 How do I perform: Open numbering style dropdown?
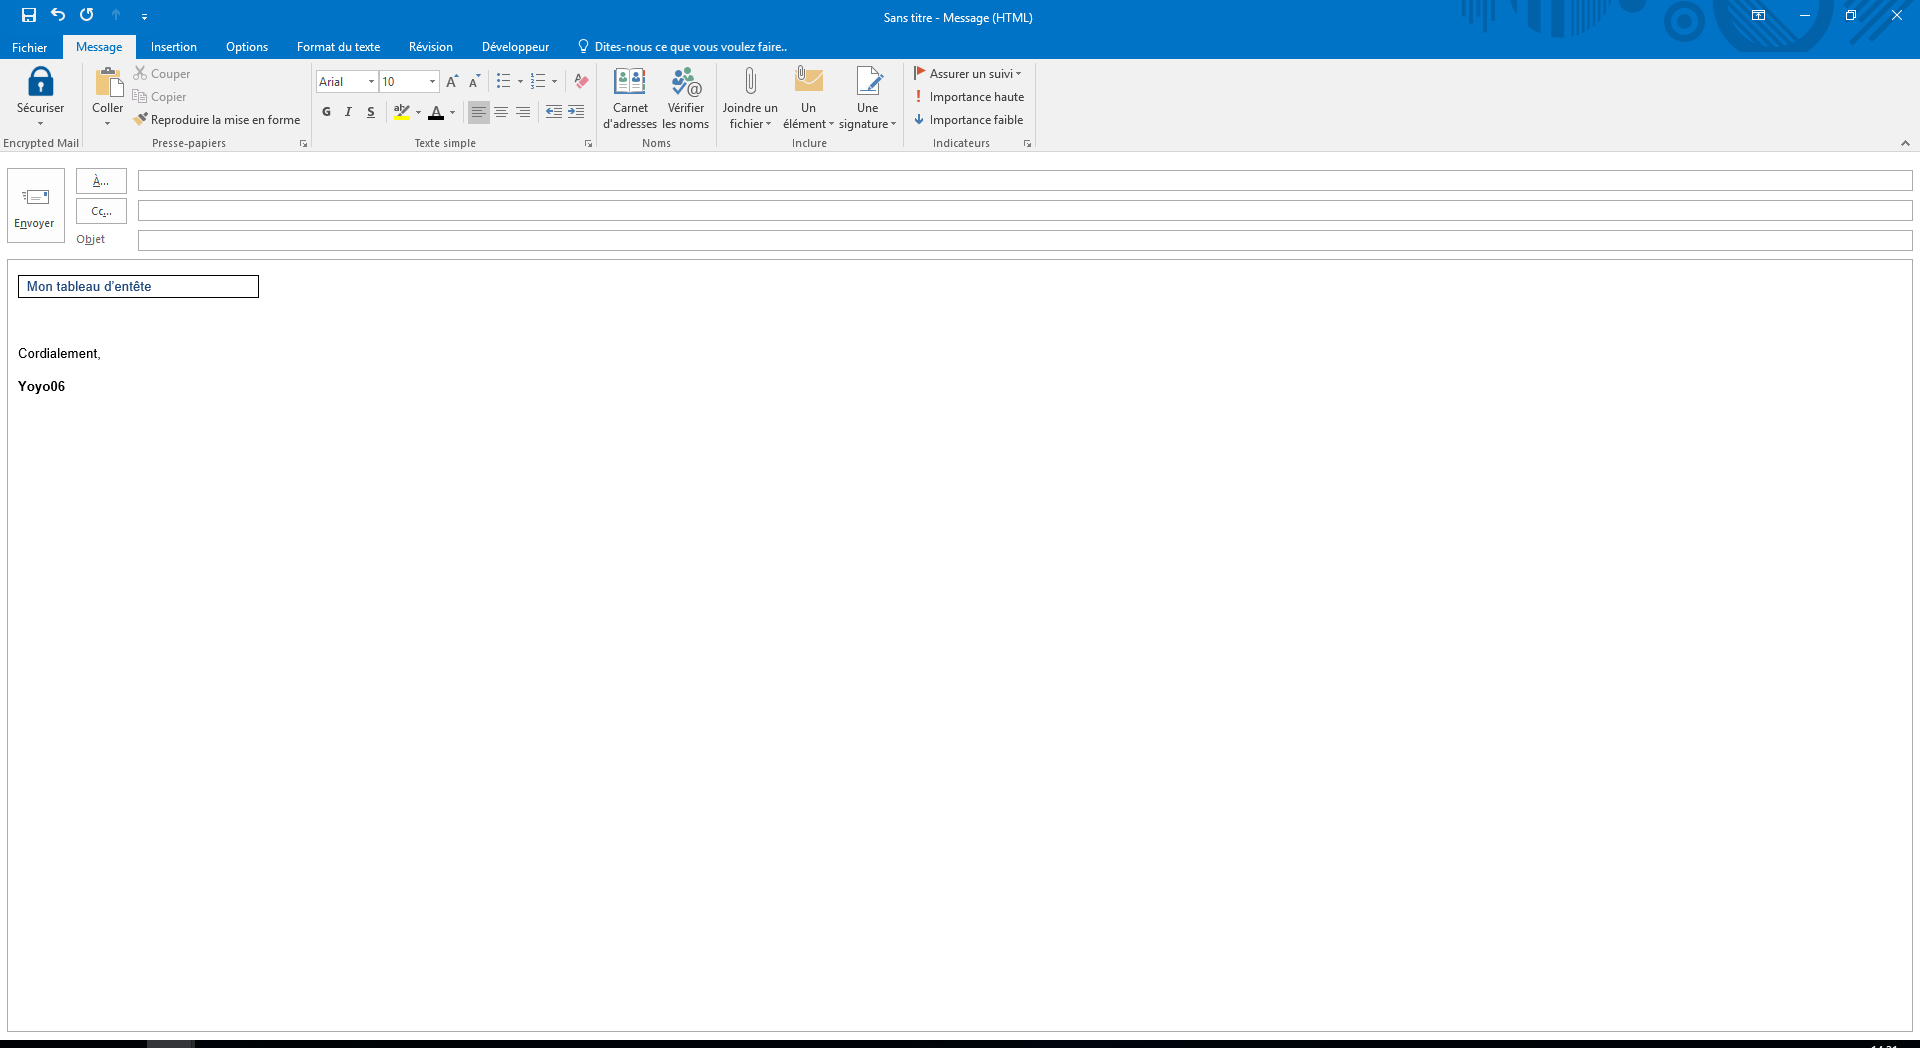(x=554, y=82)
